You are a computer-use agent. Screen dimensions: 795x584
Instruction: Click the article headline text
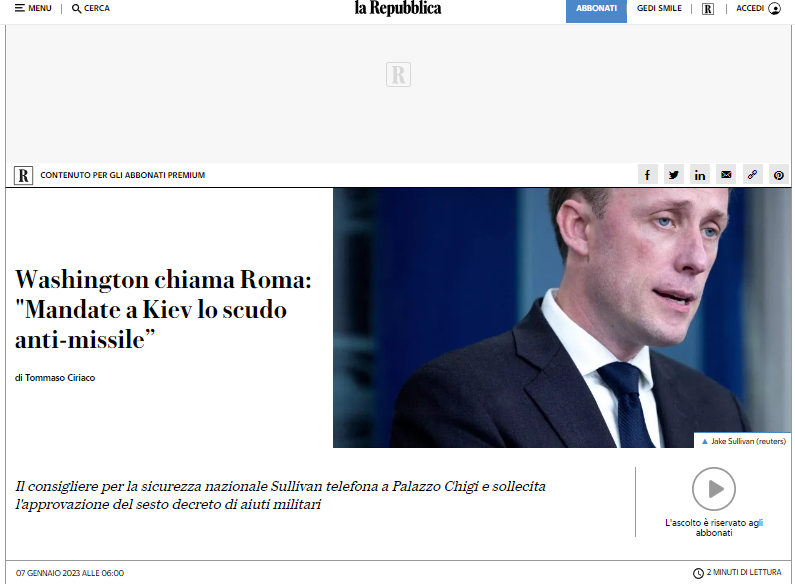[x=163, y=309]
